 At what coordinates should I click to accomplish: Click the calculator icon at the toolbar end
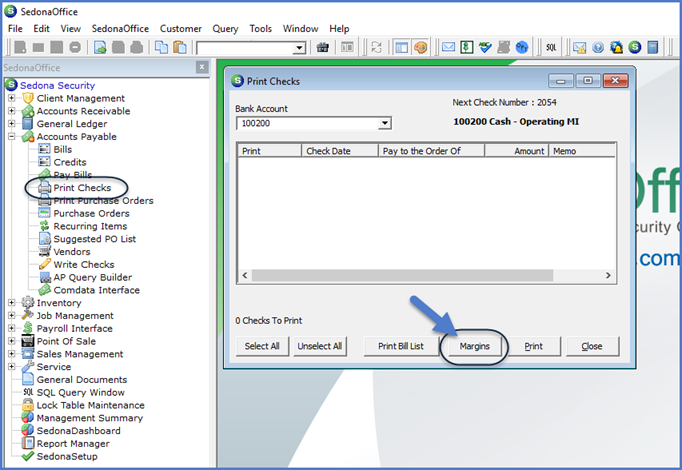coord(653,47)
